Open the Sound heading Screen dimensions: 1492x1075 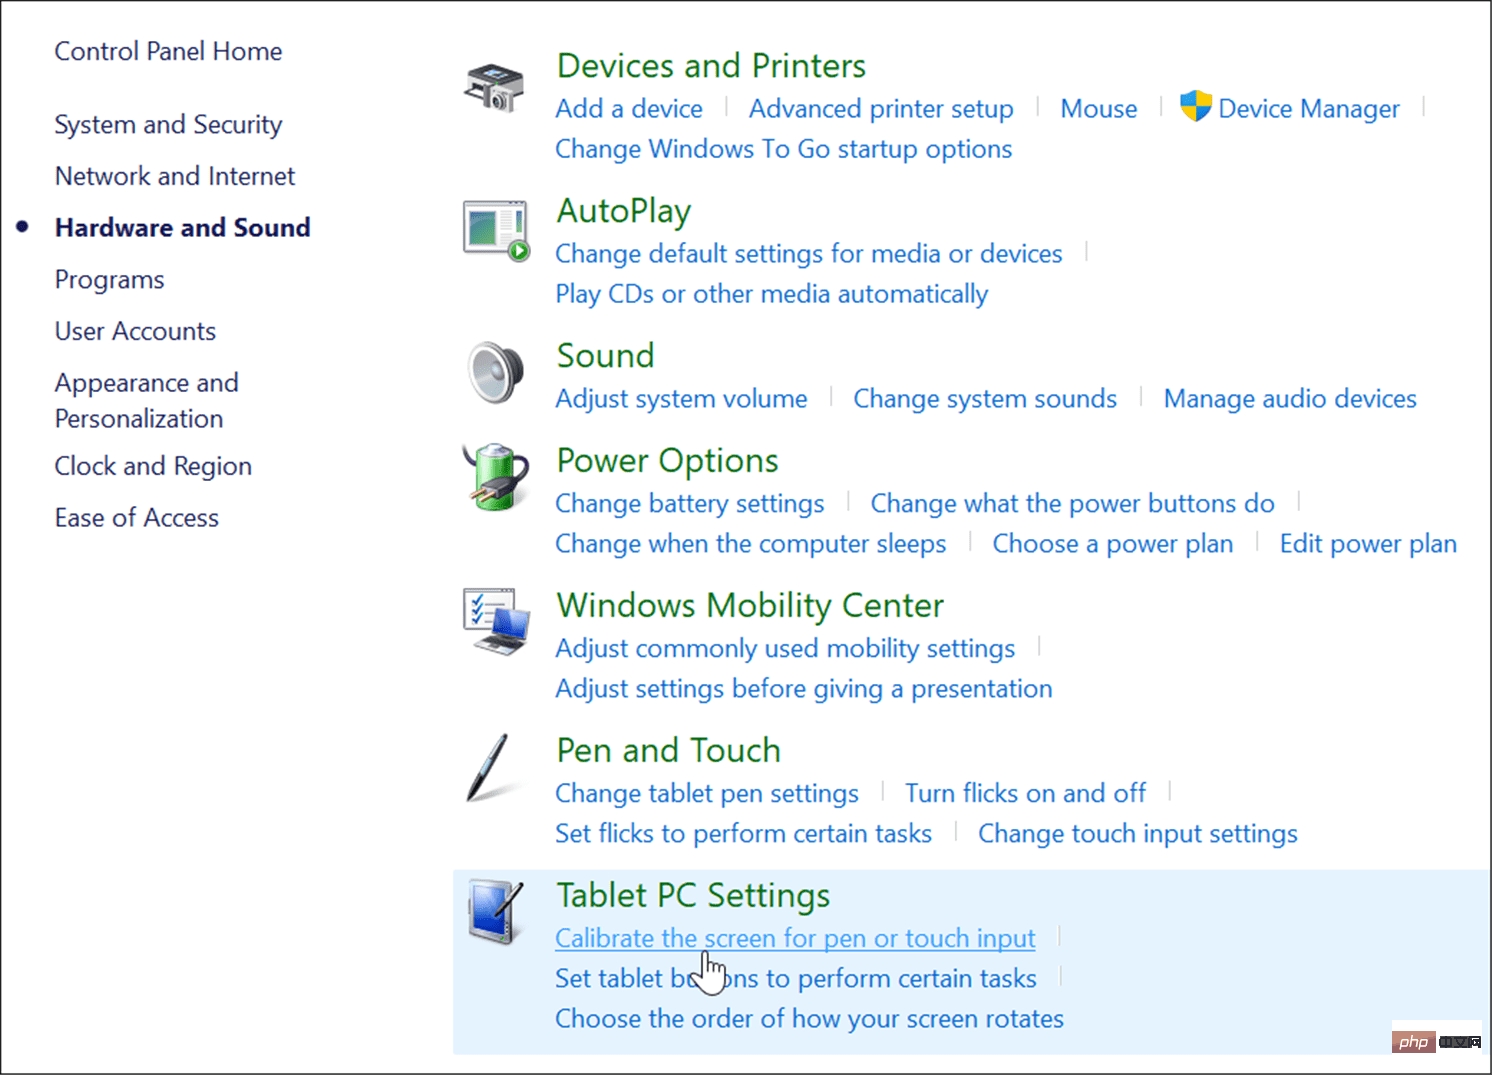coord(606,356)
